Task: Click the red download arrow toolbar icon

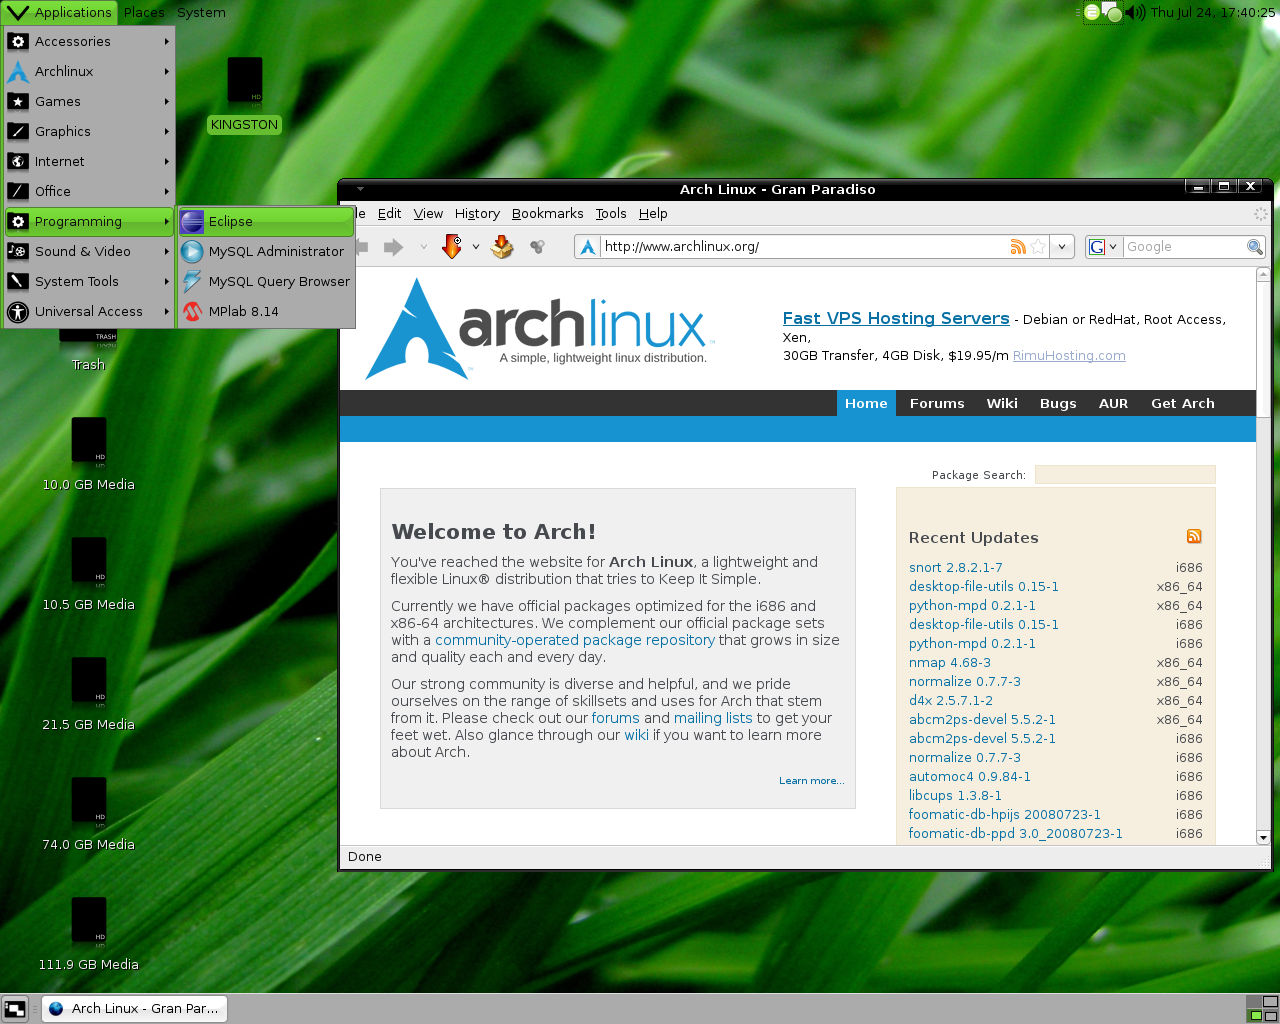Action: coord(452,247)
